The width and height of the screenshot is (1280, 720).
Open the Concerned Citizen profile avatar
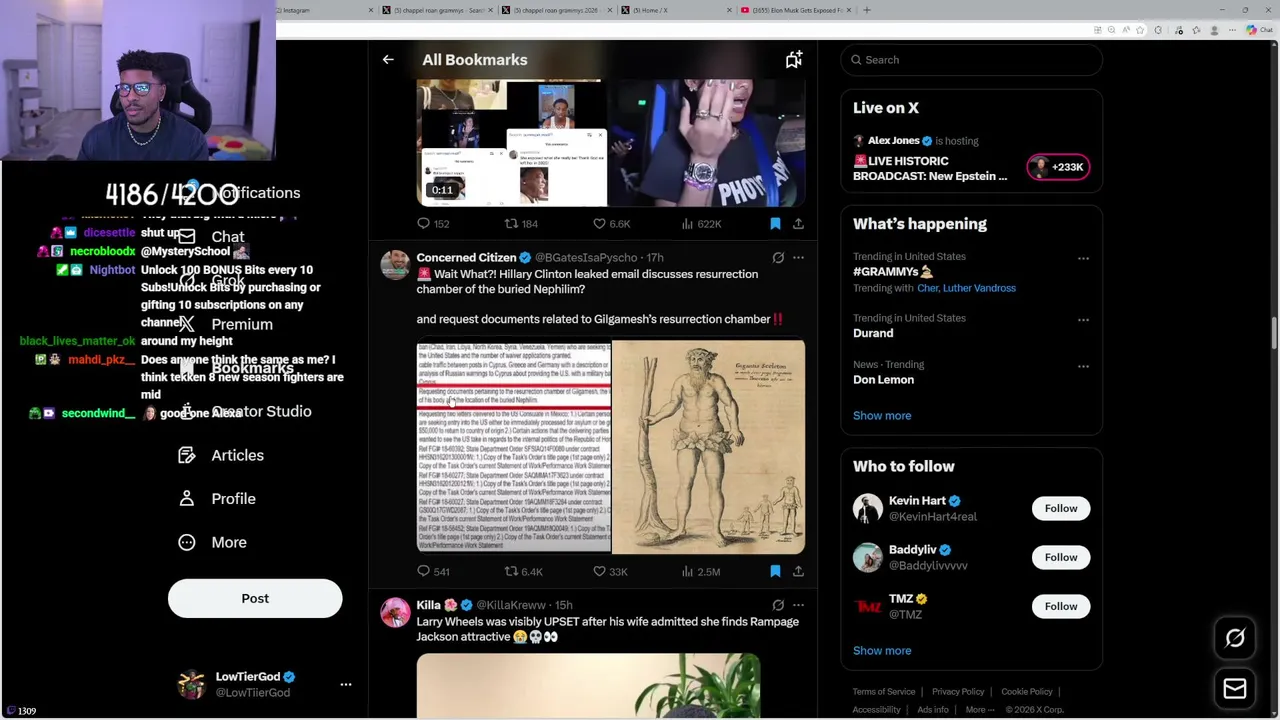pyautogui.click(x=395, y=266)
